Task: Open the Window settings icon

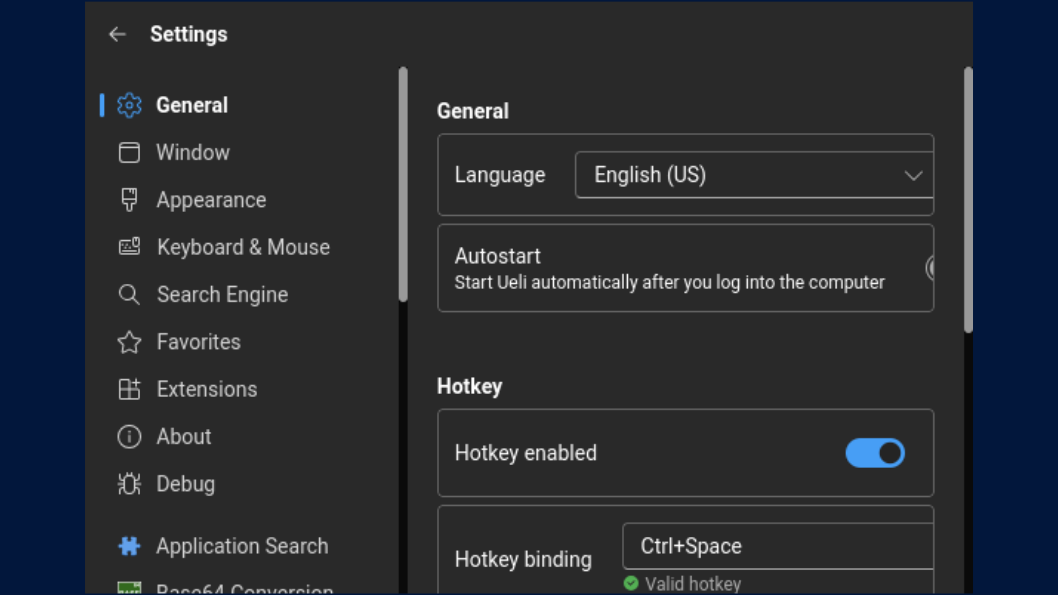Action: [x=129, y=152]
